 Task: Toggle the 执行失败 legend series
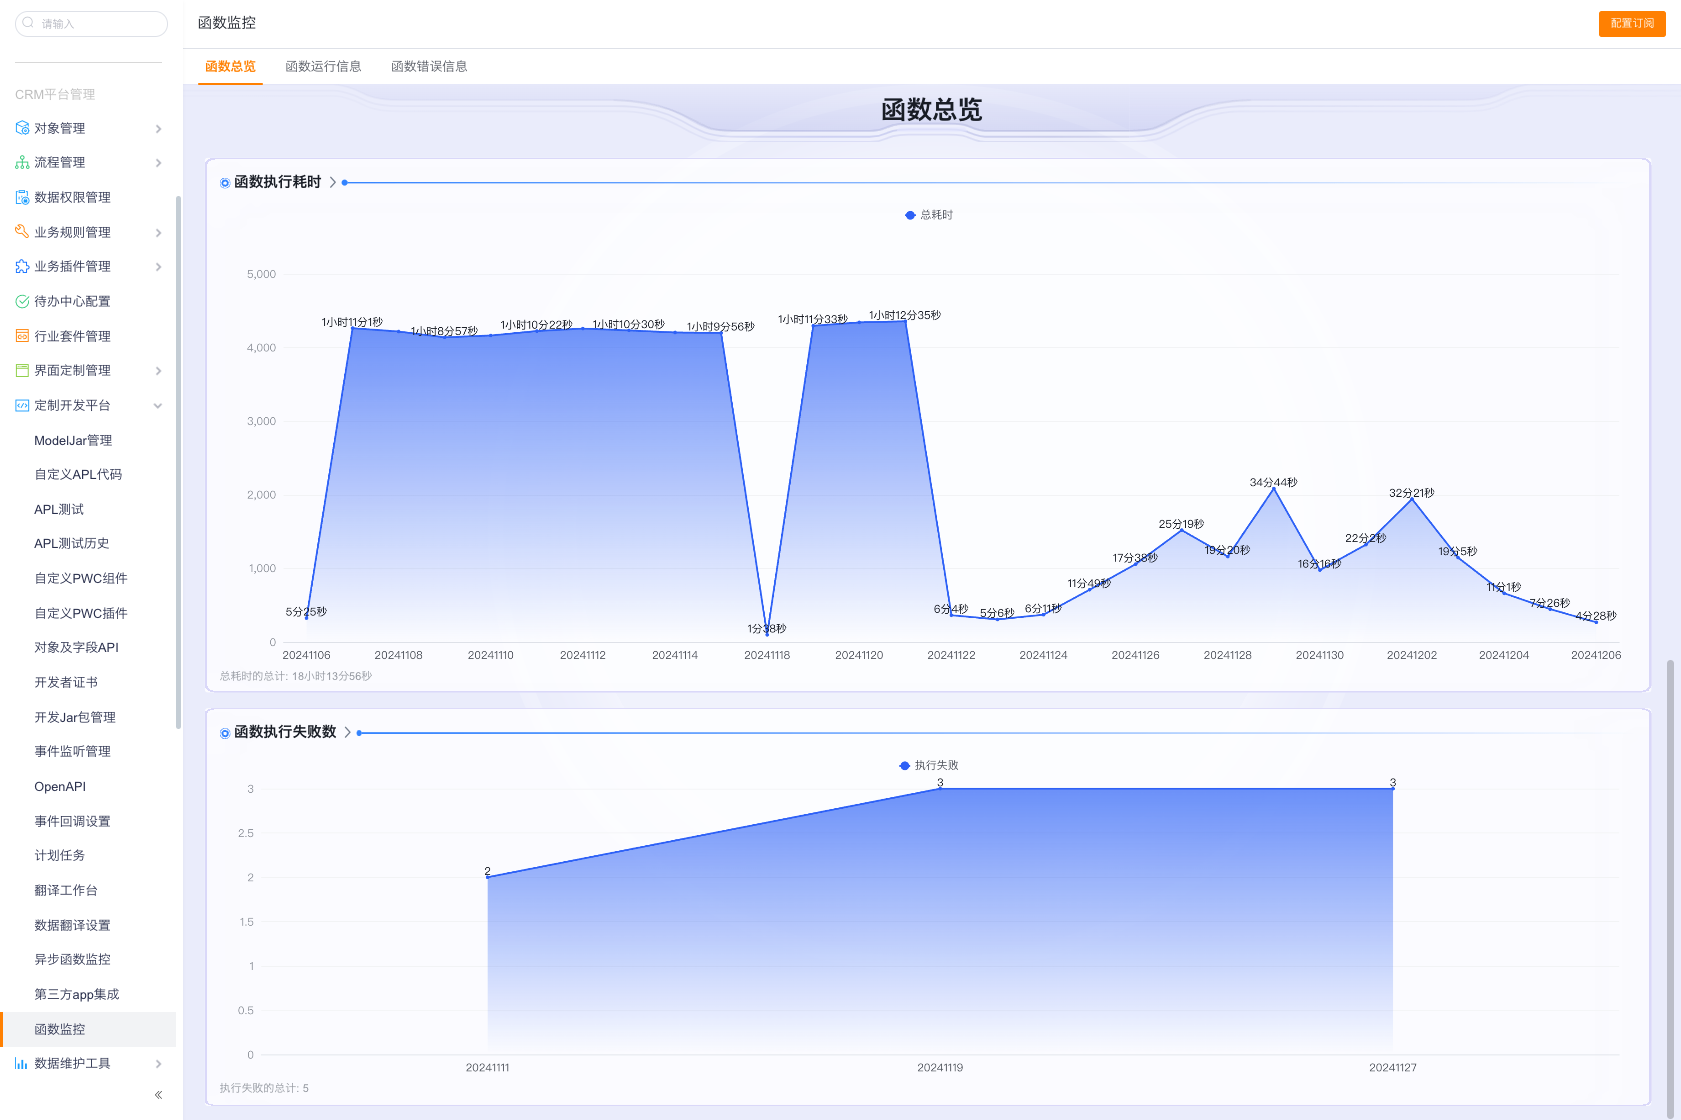coord(929,765)
